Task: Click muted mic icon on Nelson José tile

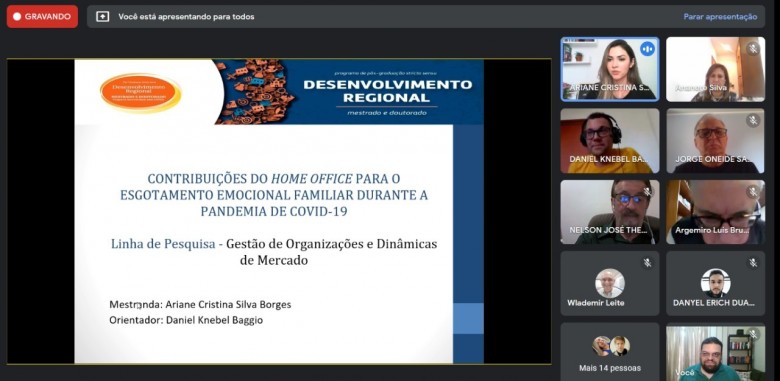Action: coord(647,192)
